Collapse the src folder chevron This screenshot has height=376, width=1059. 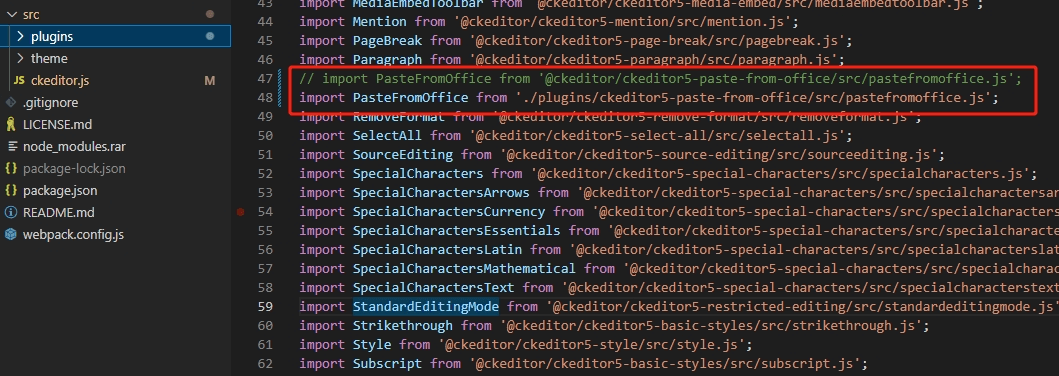(11, 14)
